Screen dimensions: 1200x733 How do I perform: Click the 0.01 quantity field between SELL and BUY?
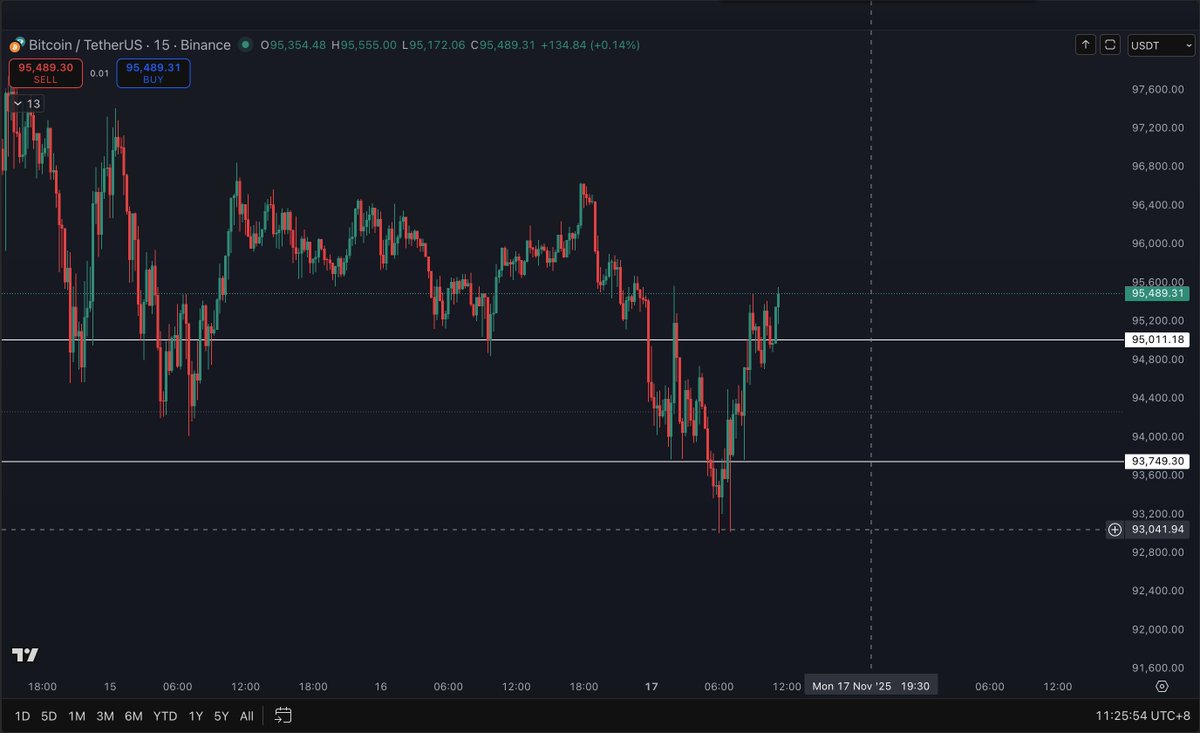(99, 73)
